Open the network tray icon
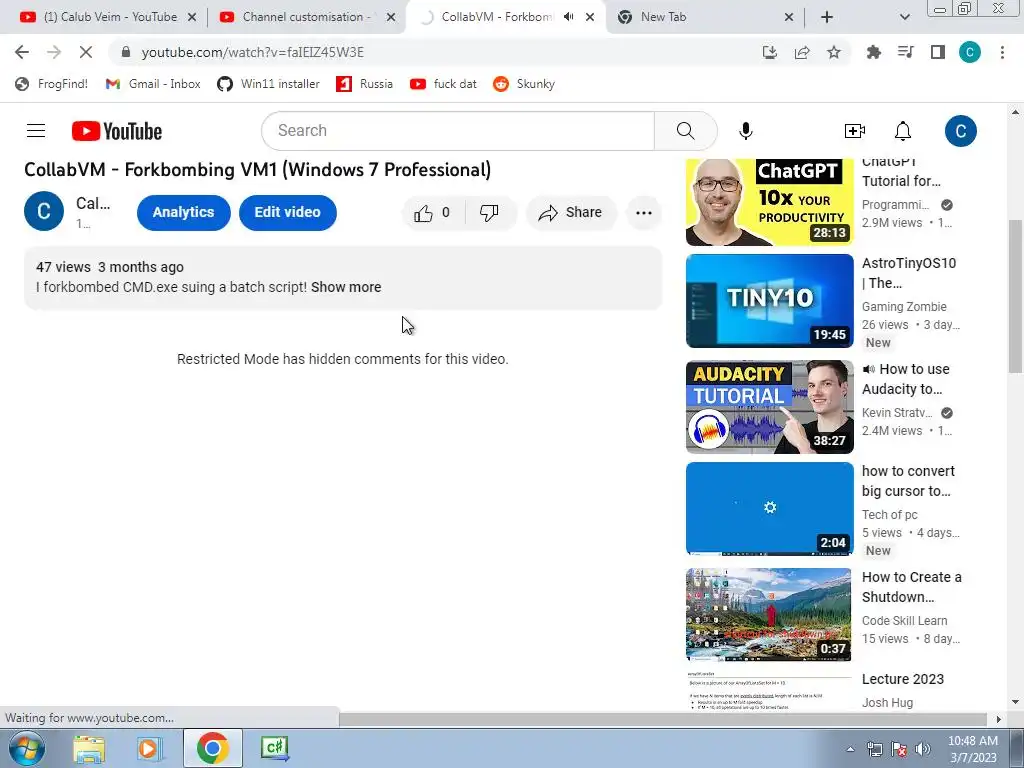Viewport: 1024px width, 768px height. (874, 749)
